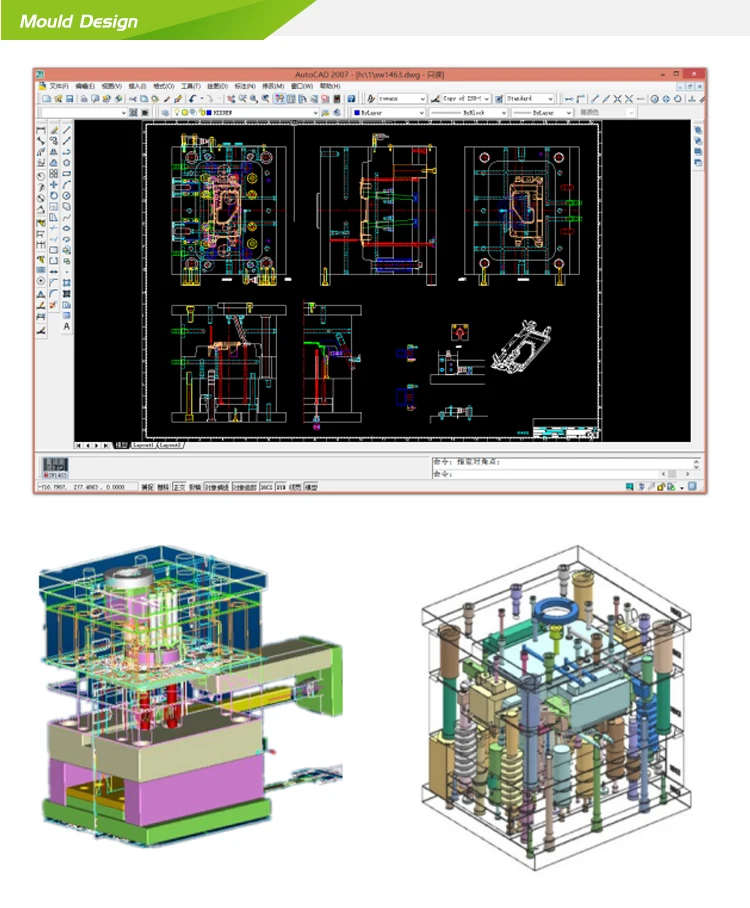750x908 pixels.
Task: Click the SW1463 drawing thumbnail
Action: tap(56, 467)
